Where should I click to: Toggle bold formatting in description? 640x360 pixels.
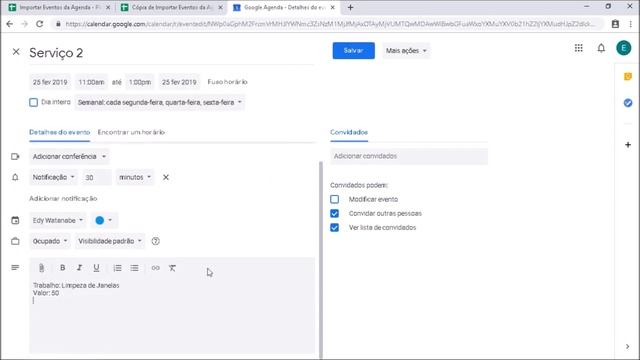[62, 268]
